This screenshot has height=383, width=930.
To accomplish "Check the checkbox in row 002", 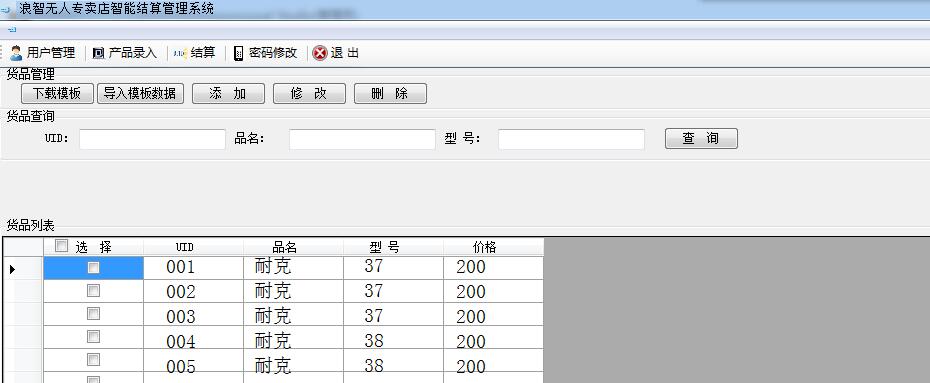I will [93, 291].
